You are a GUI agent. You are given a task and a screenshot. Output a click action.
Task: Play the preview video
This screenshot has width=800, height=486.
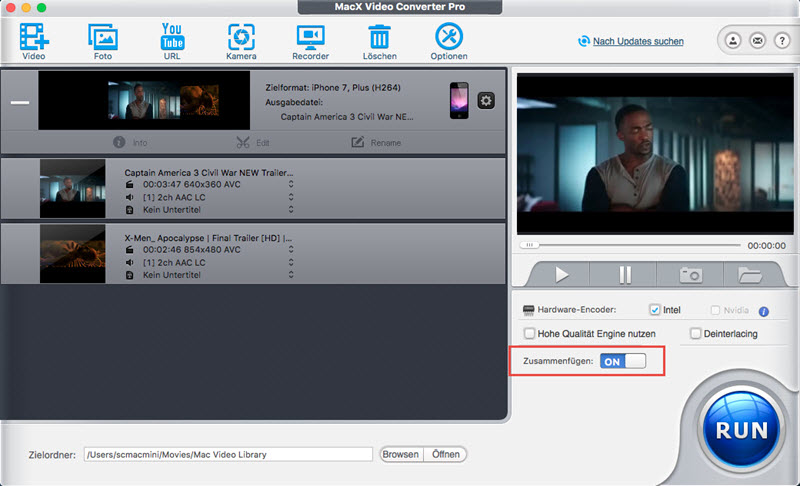tap(561, 275)
